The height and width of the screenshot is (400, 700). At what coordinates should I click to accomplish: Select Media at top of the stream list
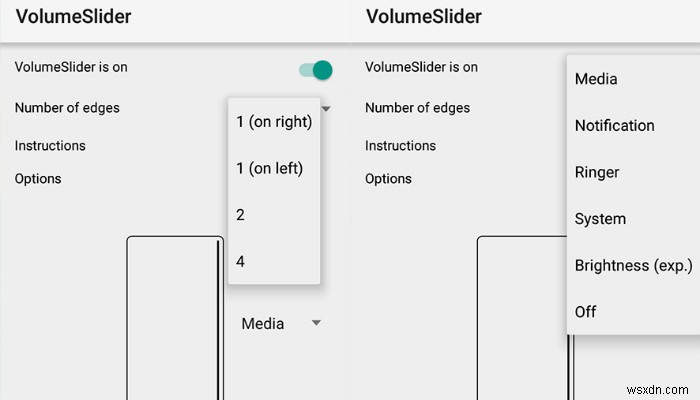click(596, 79)
